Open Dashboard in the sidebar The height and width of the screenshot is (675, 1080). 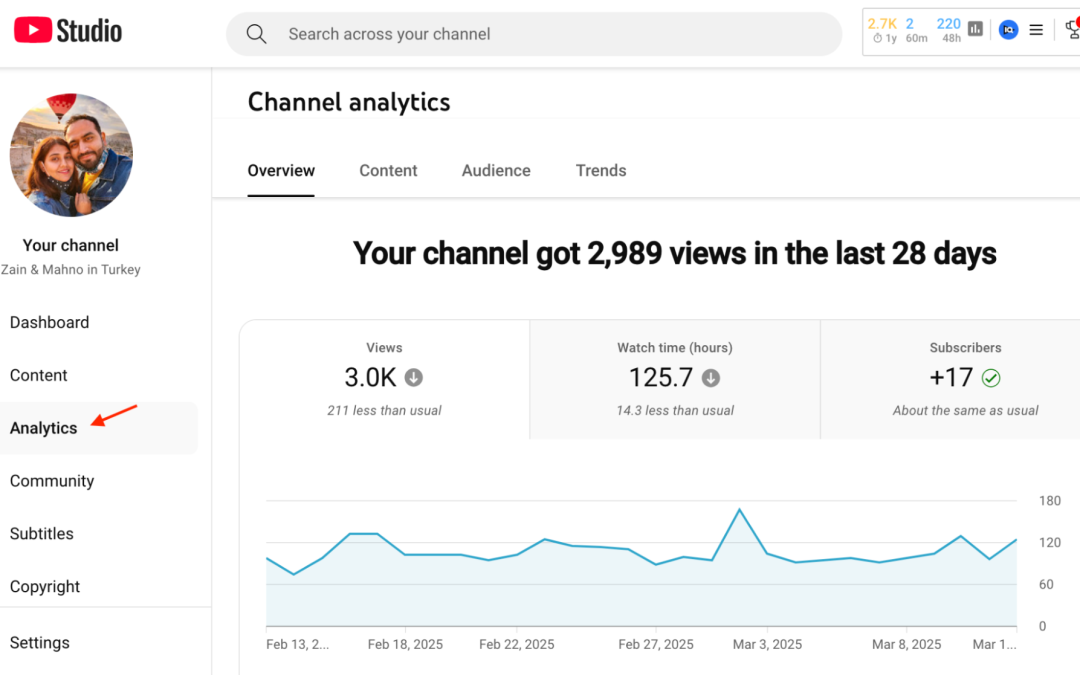pyautogui.click(x=50, y=322)
